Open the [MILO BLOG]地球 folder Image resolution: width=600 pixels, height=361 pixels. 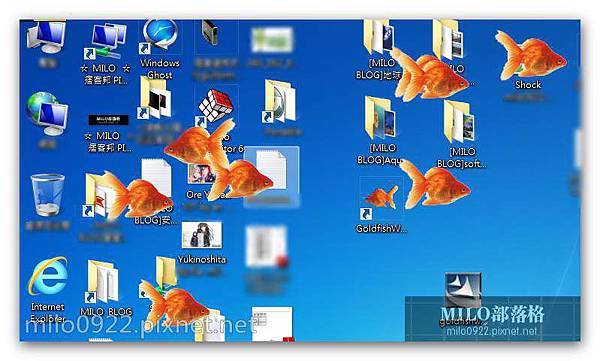coord(379,38)
